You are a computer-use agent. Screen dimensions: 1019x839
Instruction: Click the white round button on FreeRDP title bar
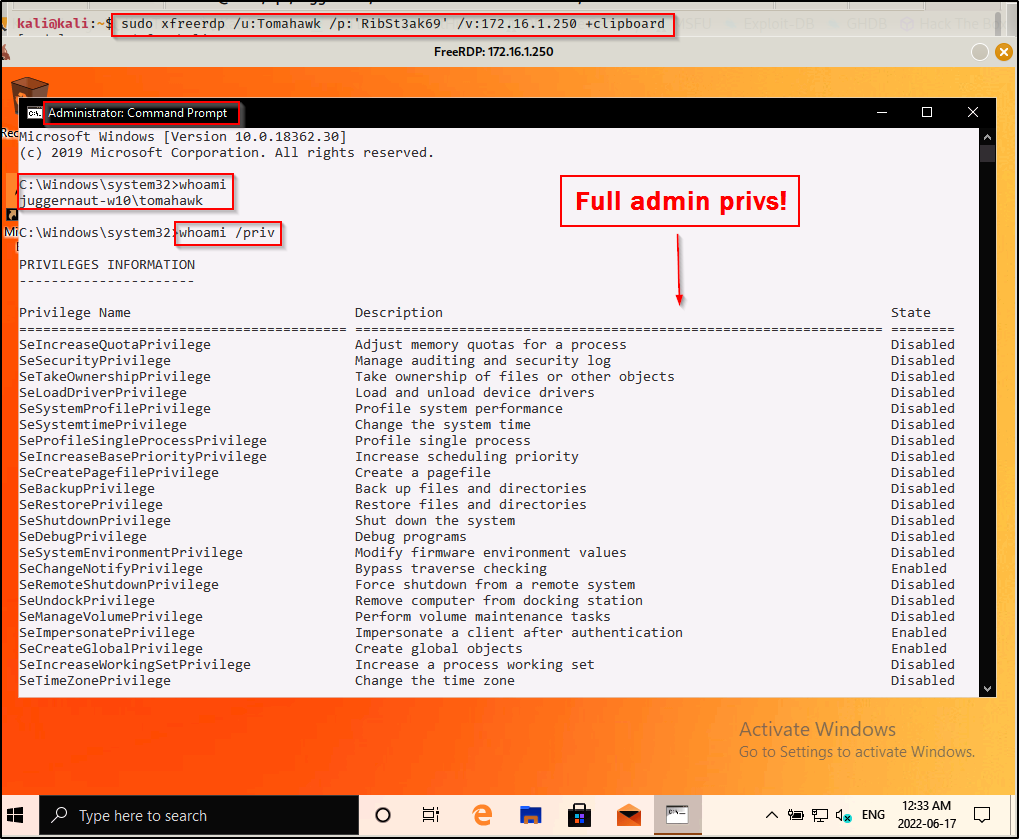tap(979, 52)
